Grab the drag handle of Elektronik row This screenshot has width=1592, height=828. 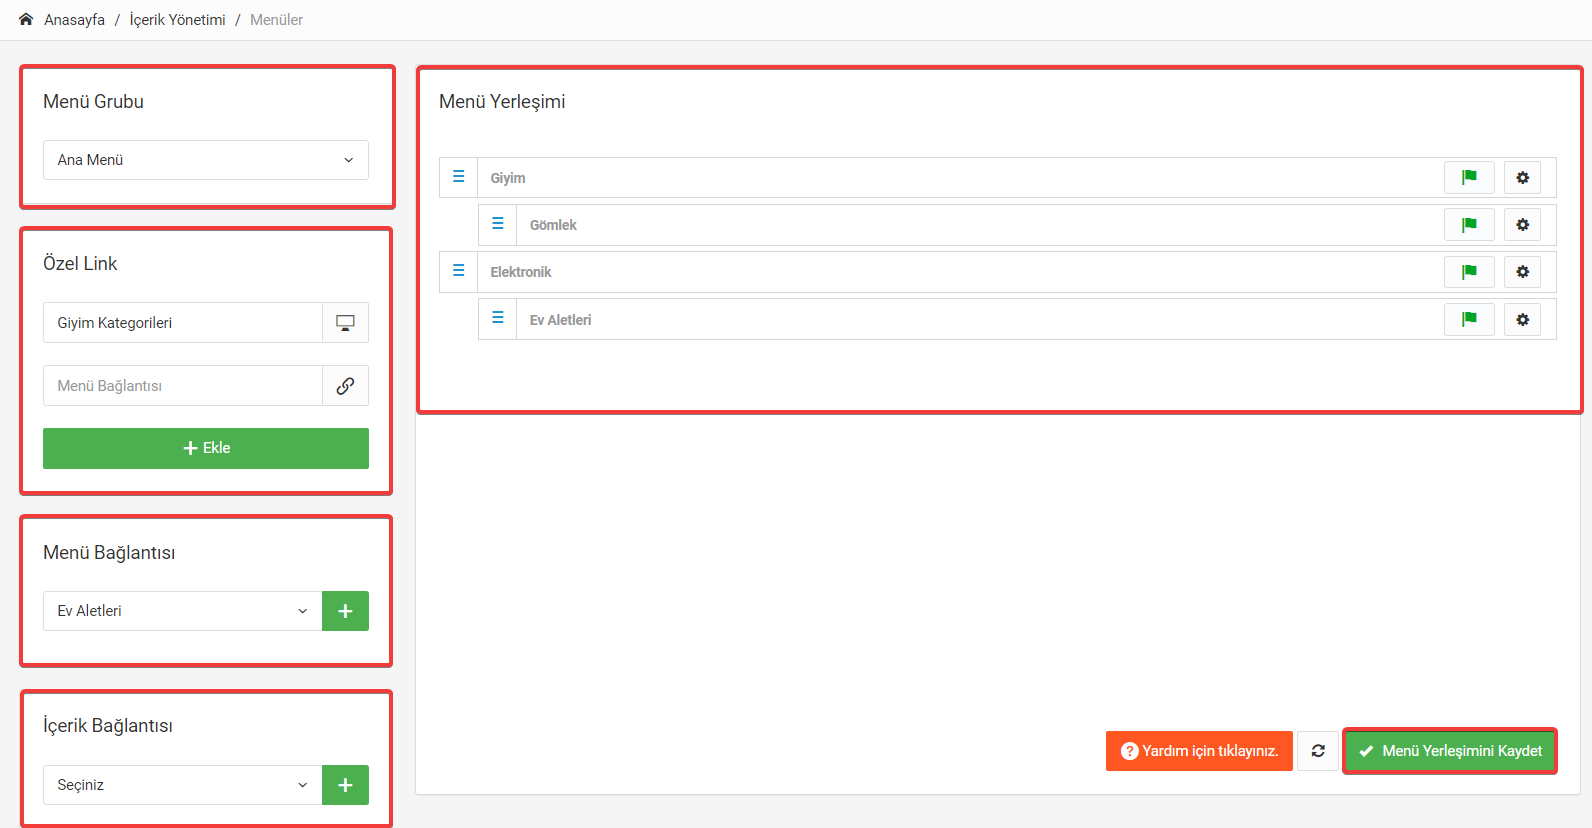point(459,271)
